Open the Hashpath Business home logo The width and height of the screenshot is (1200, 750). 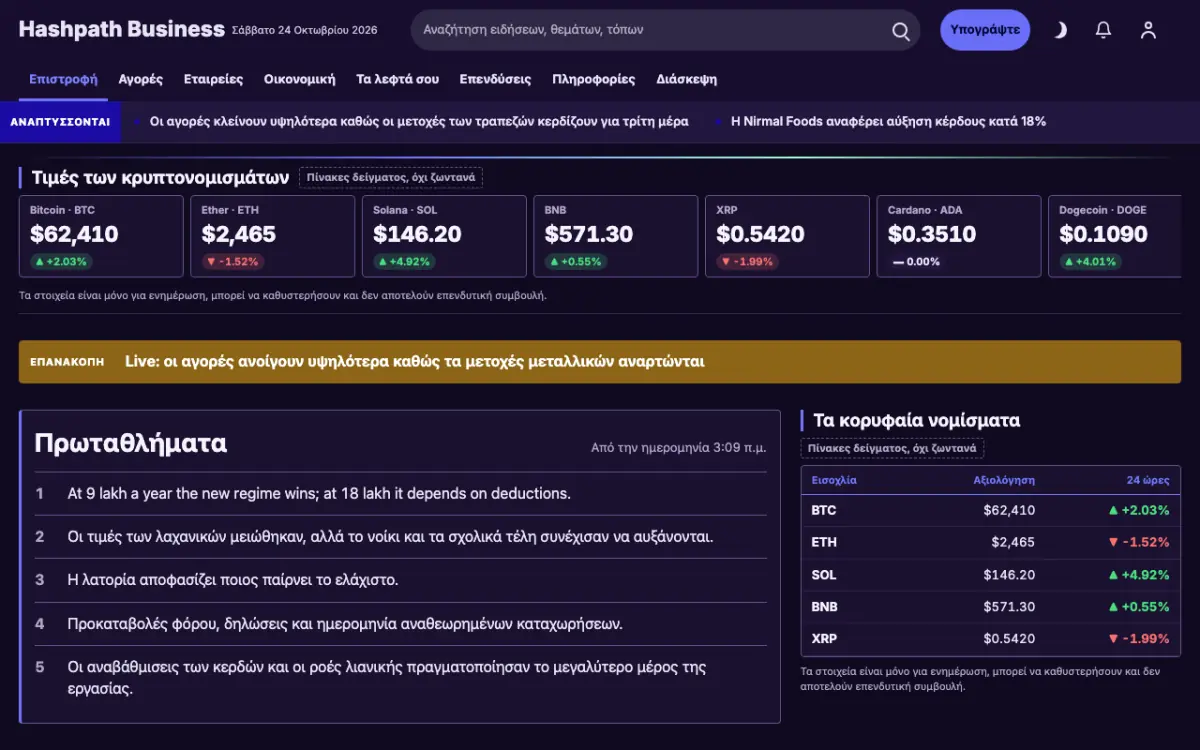[121, 29]
